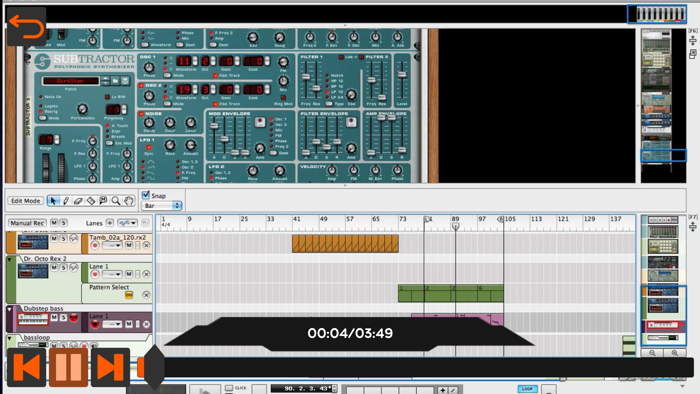Click the Subtractor save patch icon
This screenshot has width=700, height=394.
tap(125, 81)
